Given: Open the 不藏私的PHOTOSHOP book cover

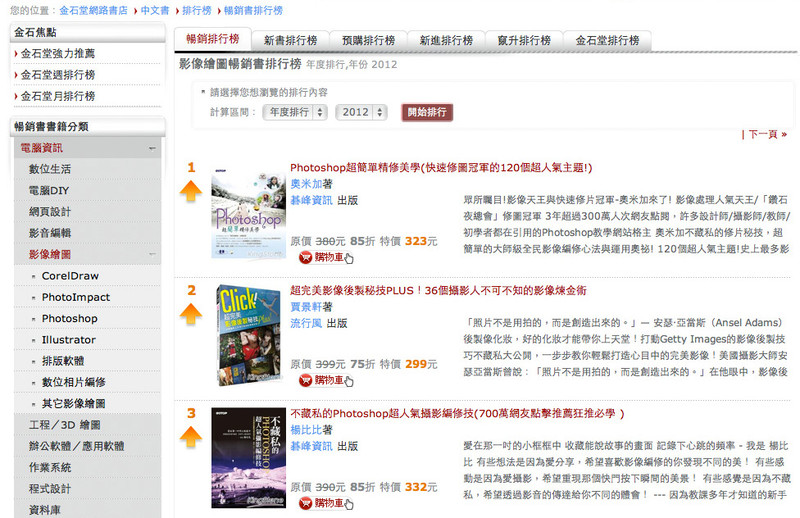Looking at the screenshot, I should click(248, 458).
